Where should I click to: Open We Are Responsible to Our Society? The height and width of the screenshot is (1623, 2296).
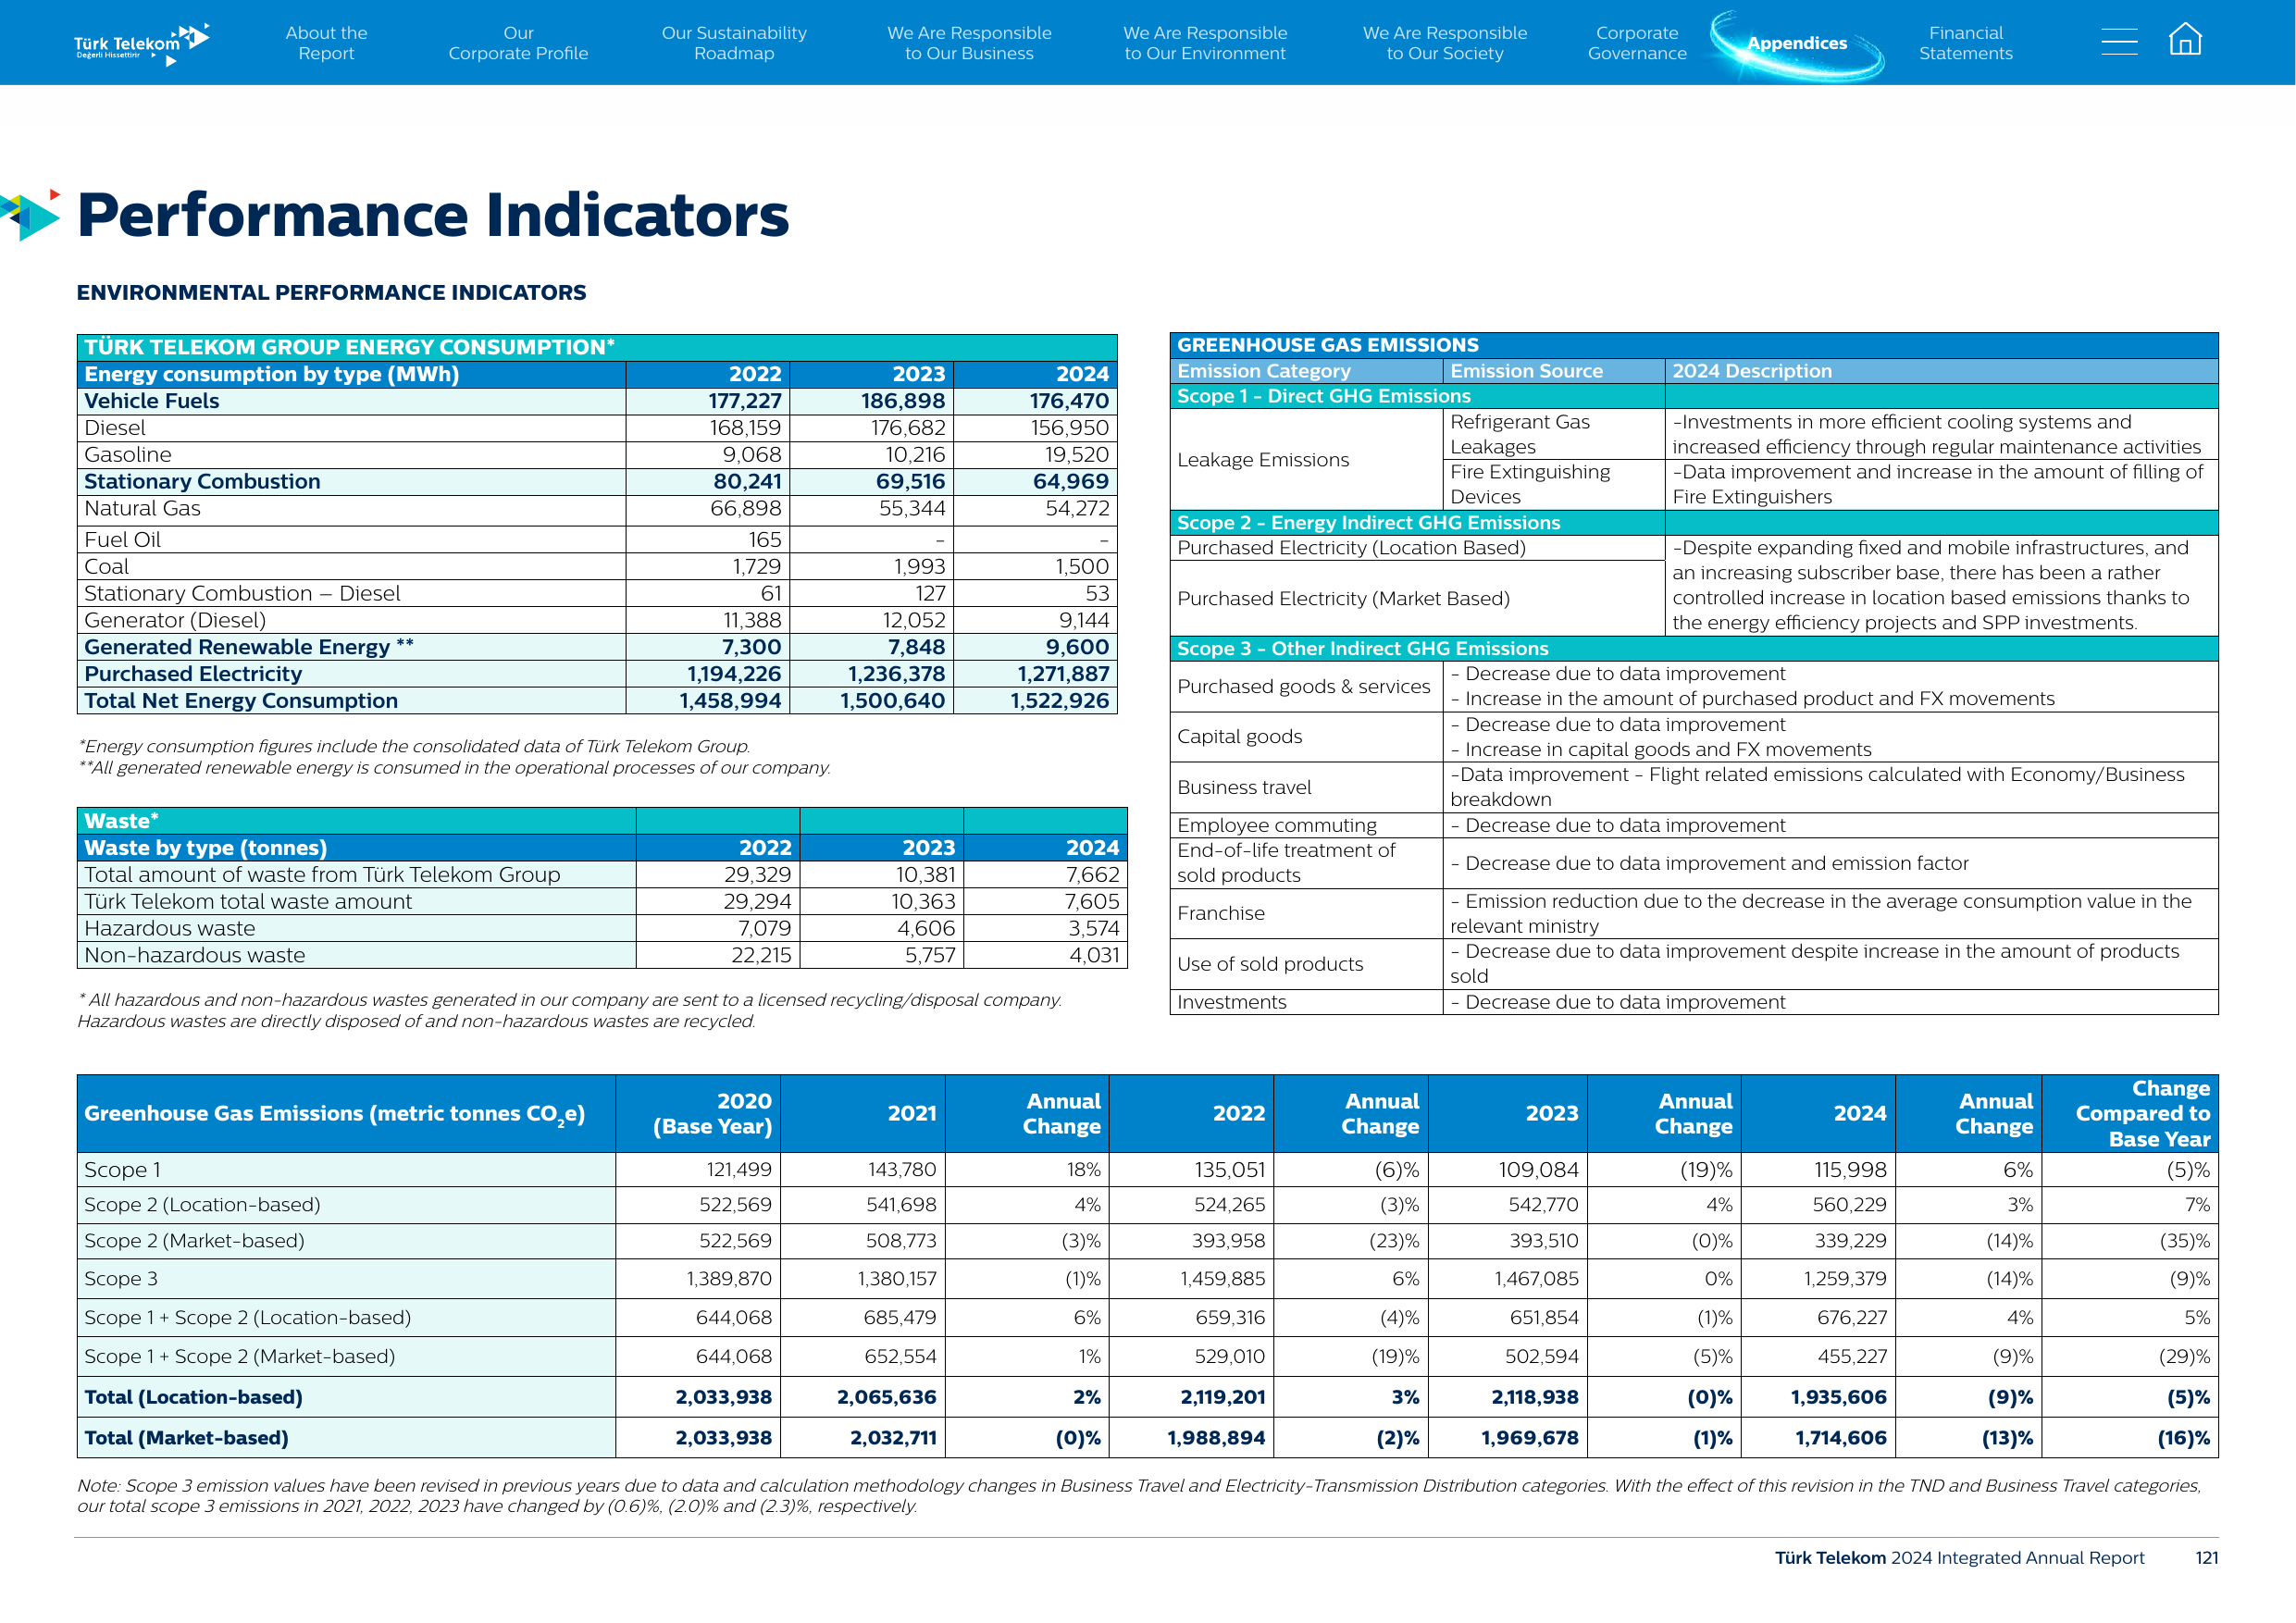(x=1445, y=43)
